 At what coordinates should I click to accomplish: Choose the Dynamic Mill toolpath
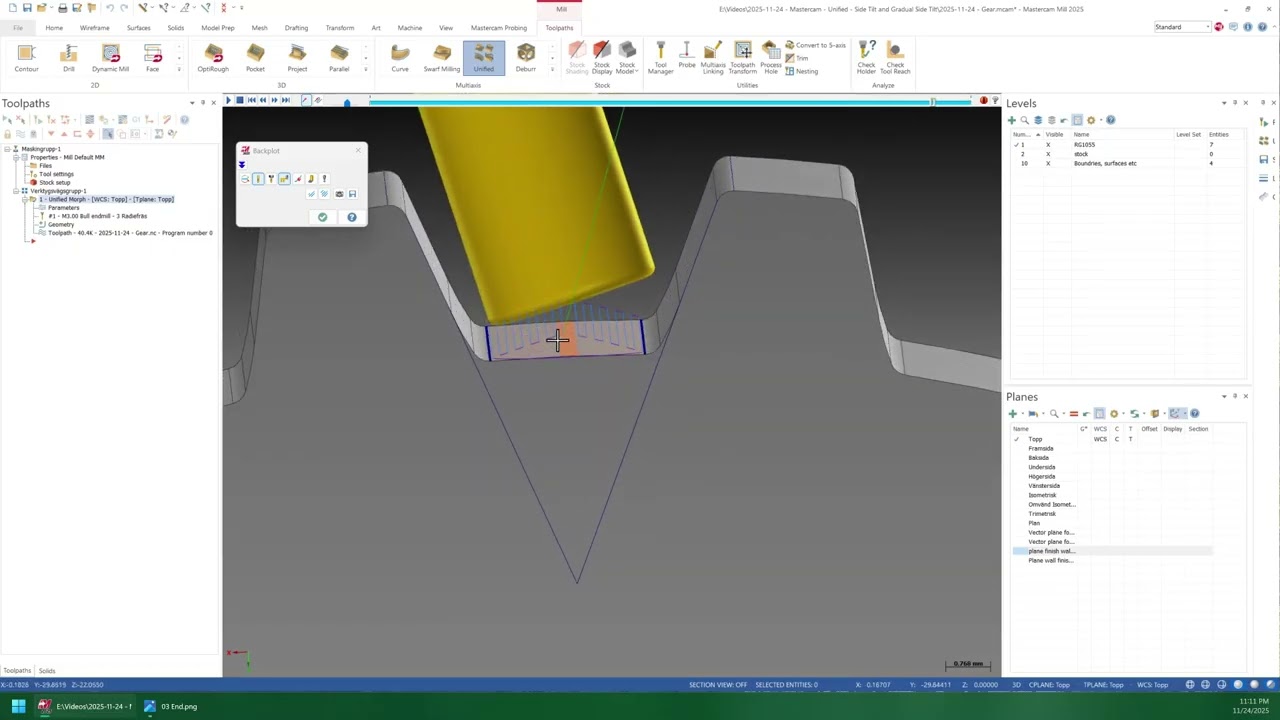tap(110, 58)
